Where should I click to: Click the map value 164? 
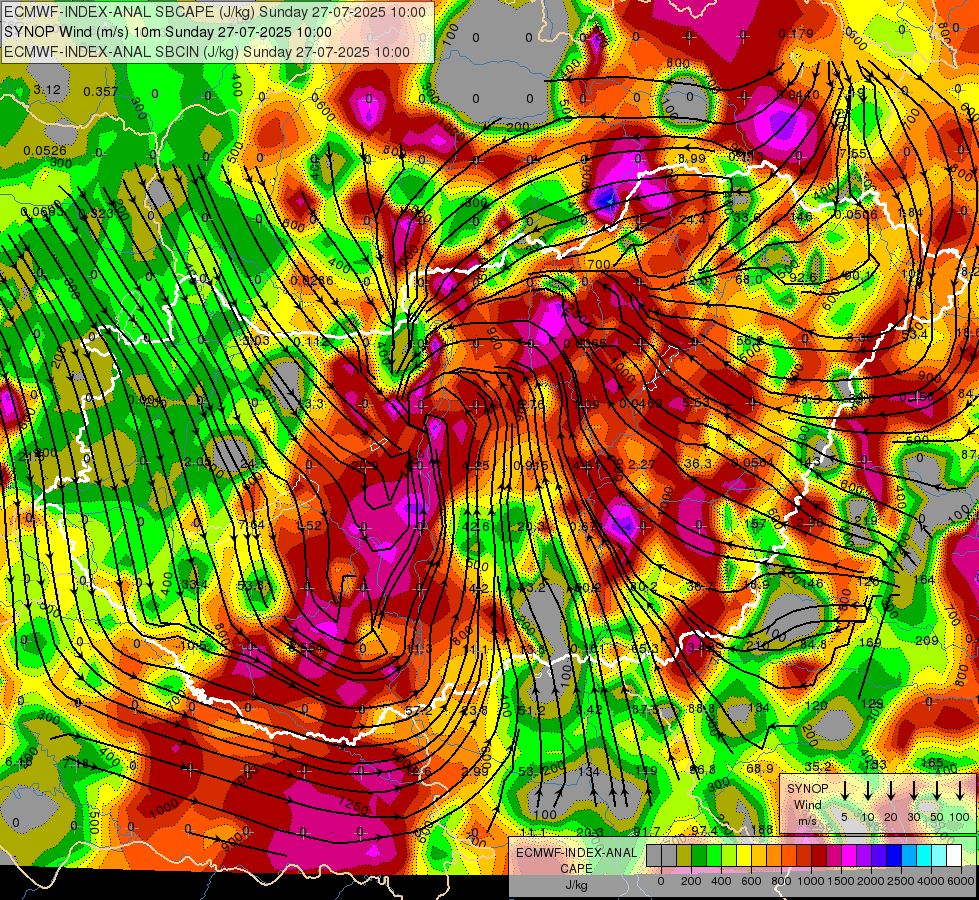pyautogui.click(x=924, y=580)
